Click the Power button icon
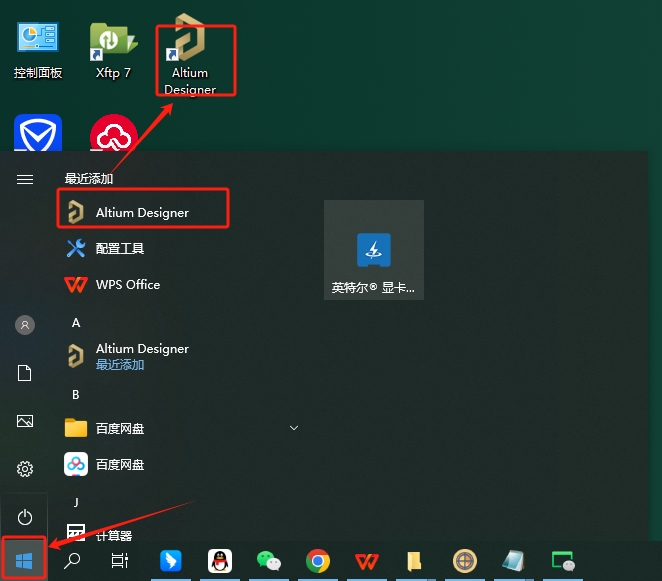The height and width of the screenshot is (581, 662). [x=25, y=517]
